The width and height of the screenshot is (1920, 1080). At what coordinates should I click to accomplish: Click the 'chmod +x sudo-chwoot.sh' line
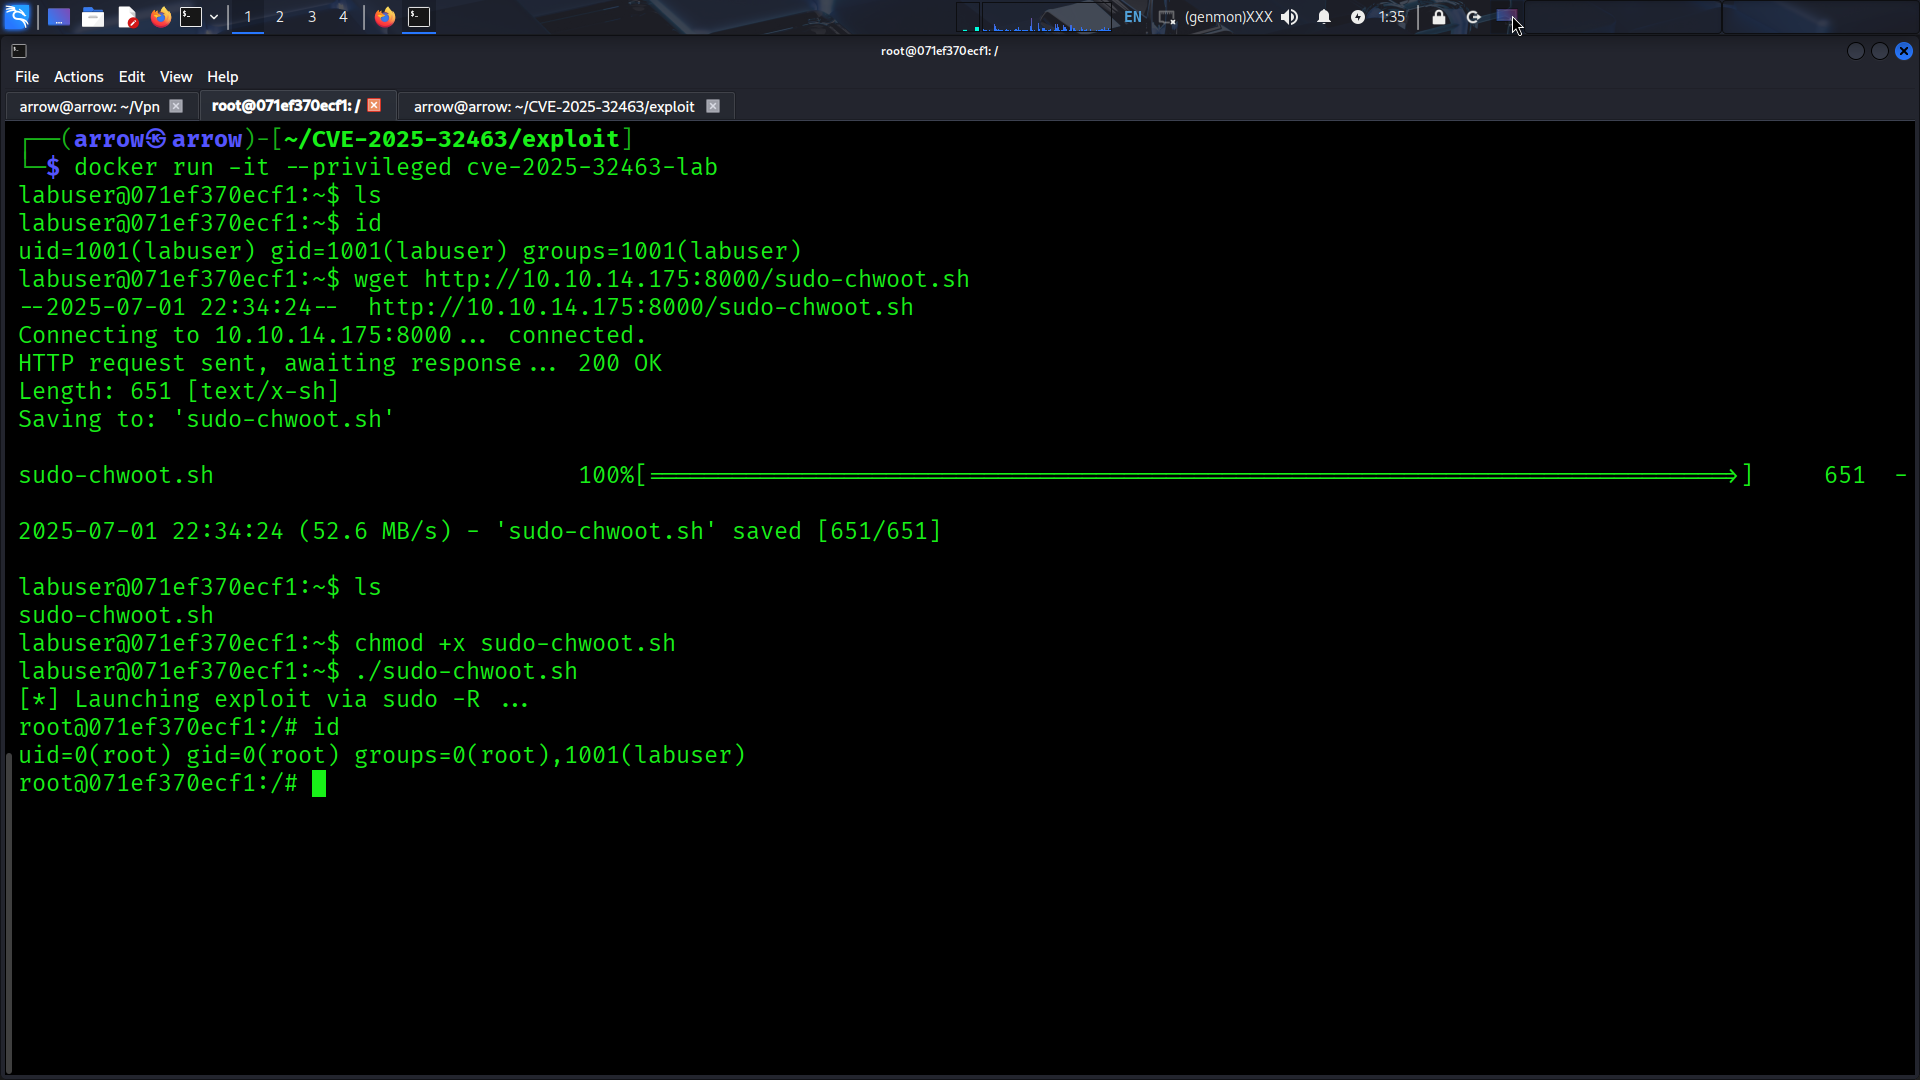tap(347, 643)
